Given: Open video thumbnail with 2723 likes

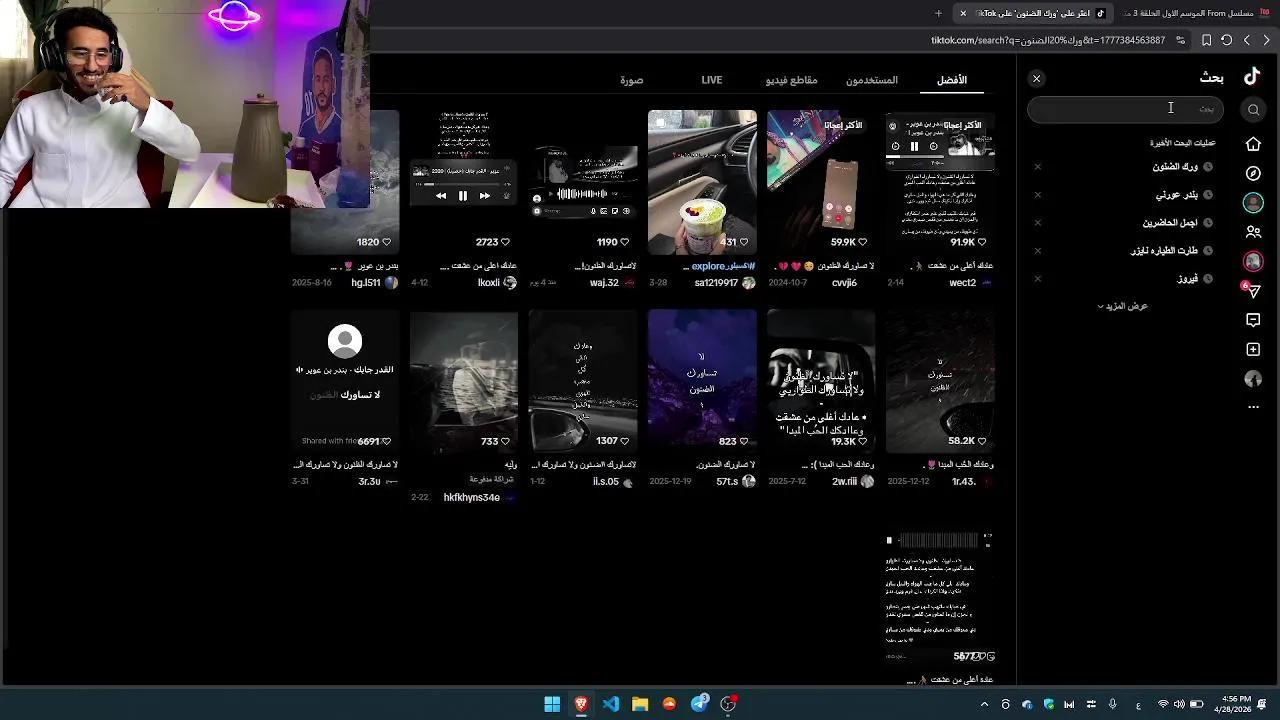Looking at the screenshot, I should (464, 182).
